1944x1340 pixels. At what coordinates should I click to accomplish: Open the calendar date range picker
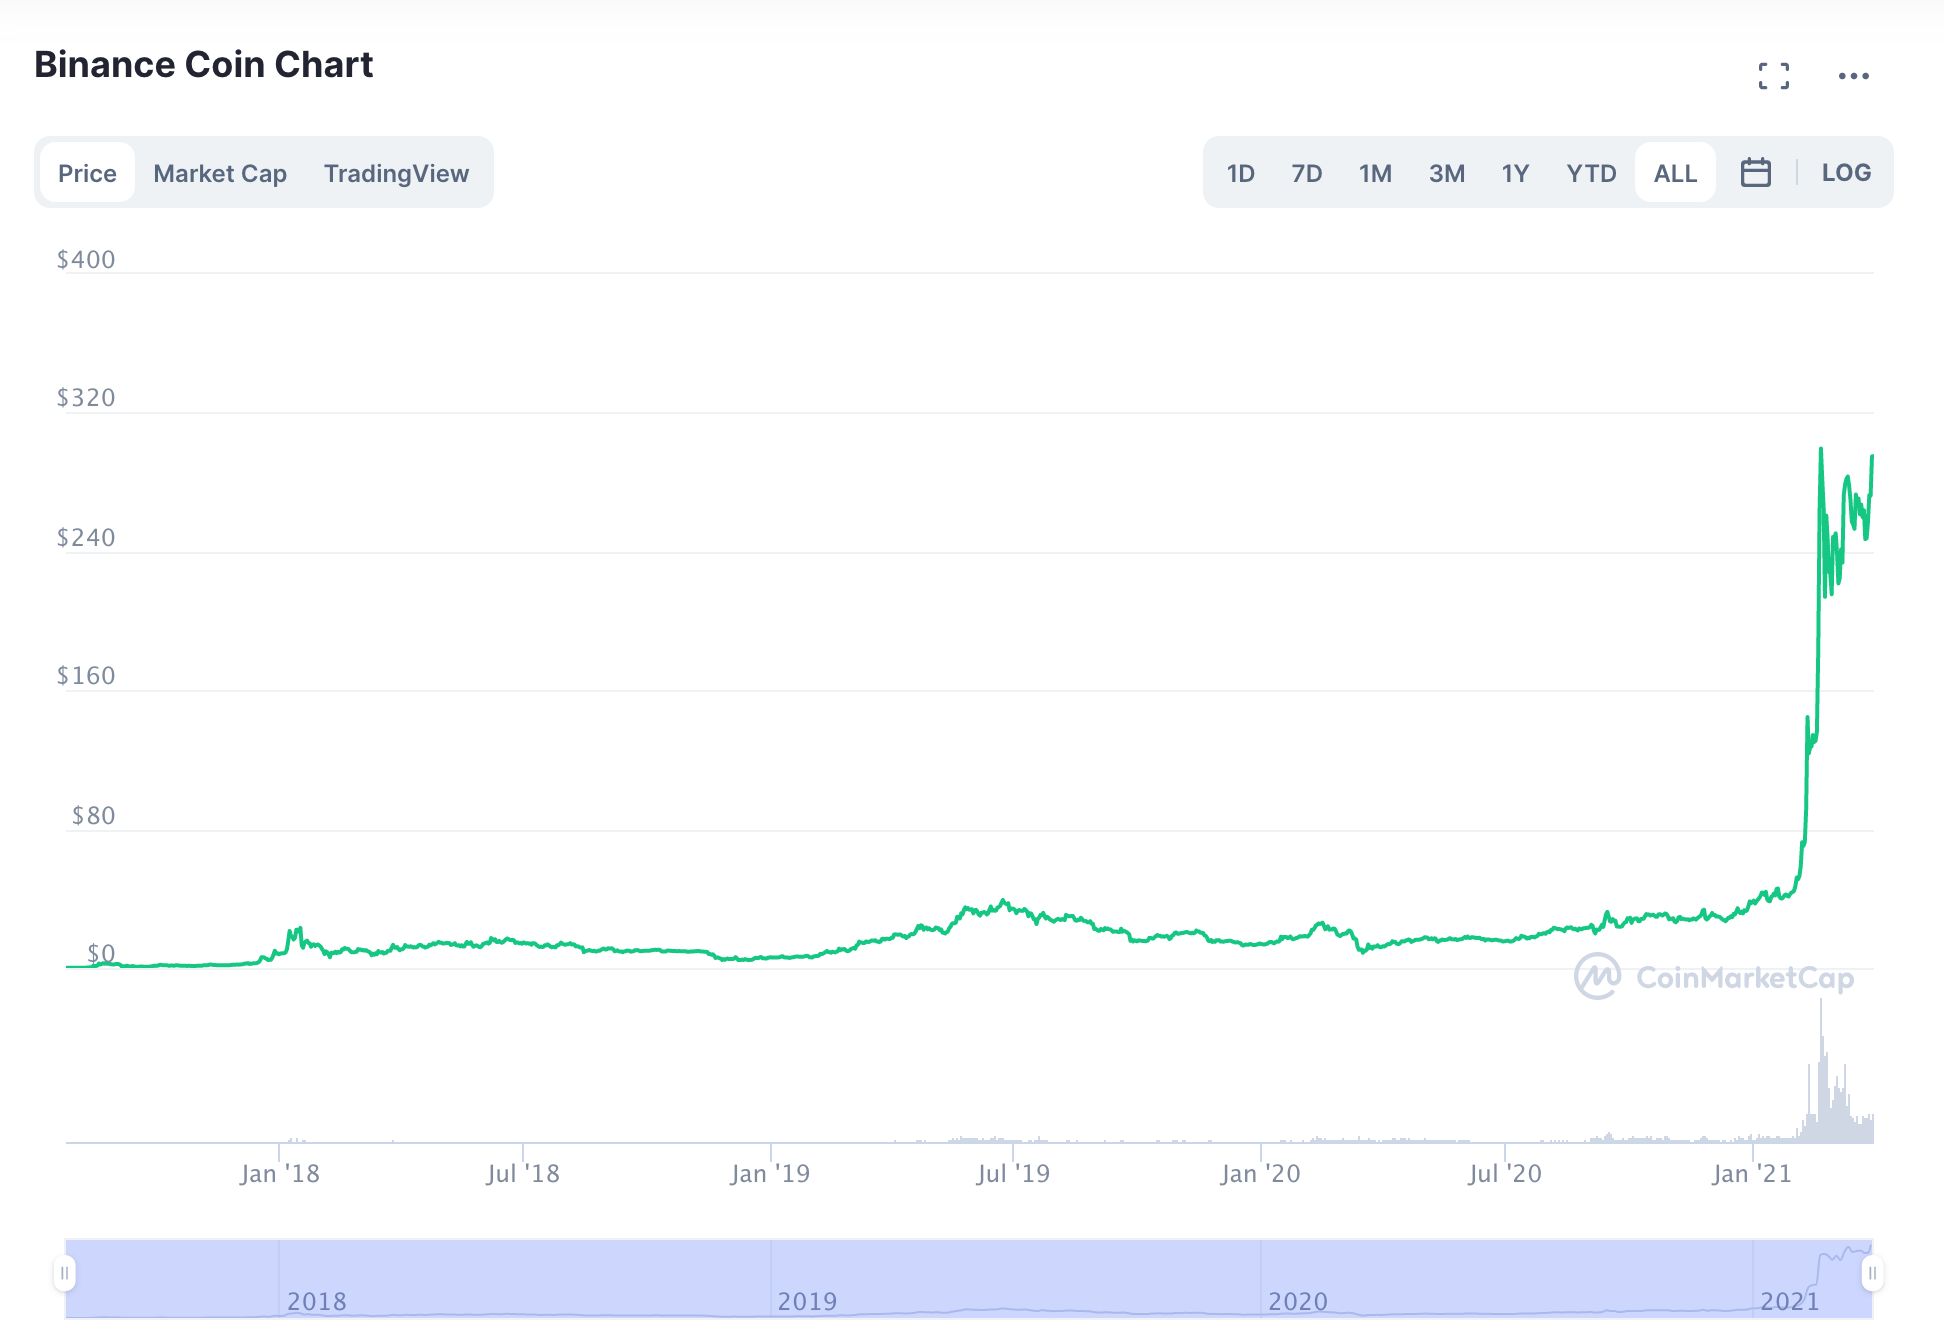pyautogui.click(x=1755, y=173)
